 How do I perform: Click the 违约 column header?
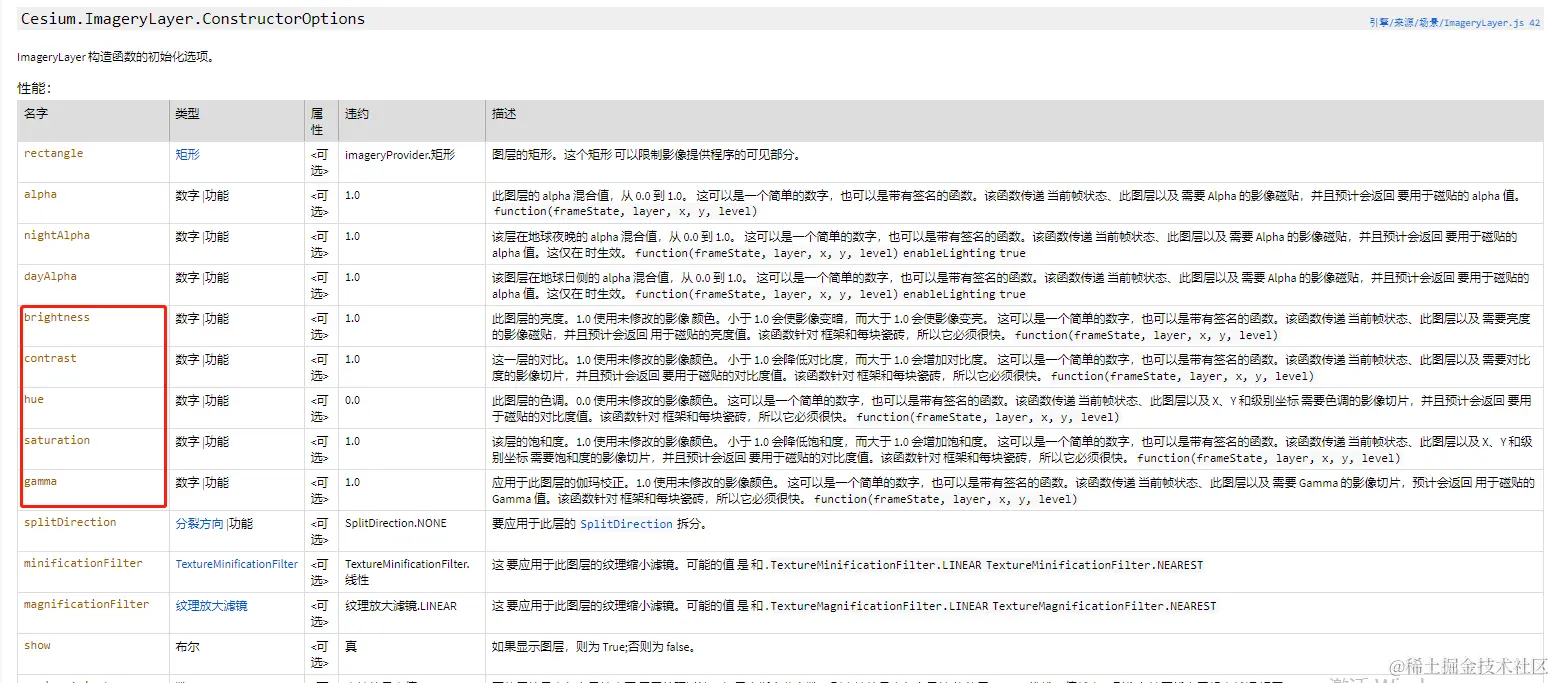point(357,114)
